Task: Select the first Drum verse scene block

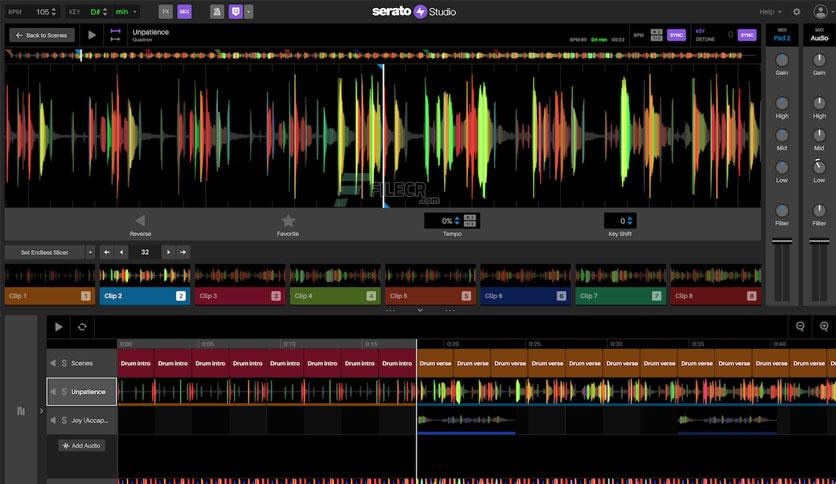Action: click(x=435, y=364)
